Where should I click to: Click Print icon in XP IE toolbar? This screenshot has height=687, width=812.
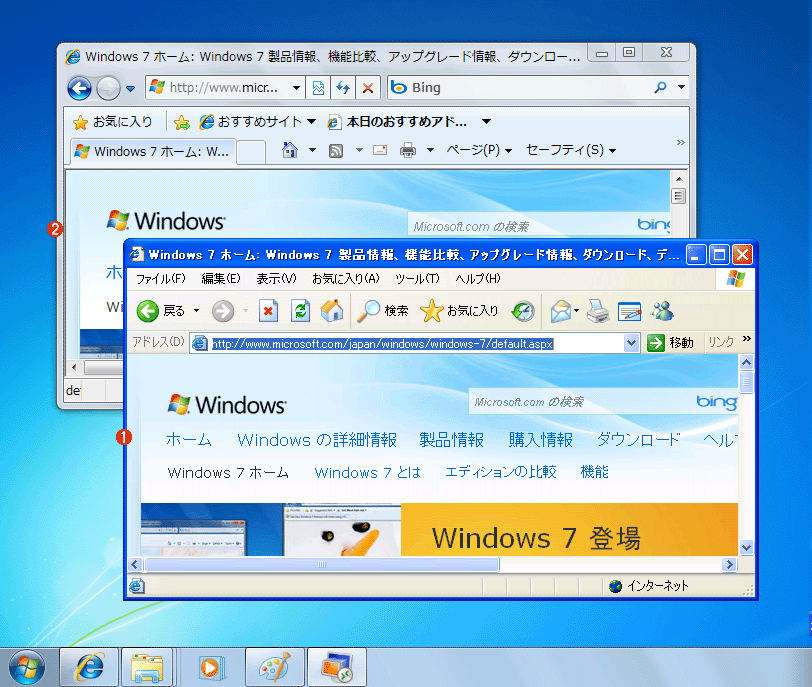[598, 312]
